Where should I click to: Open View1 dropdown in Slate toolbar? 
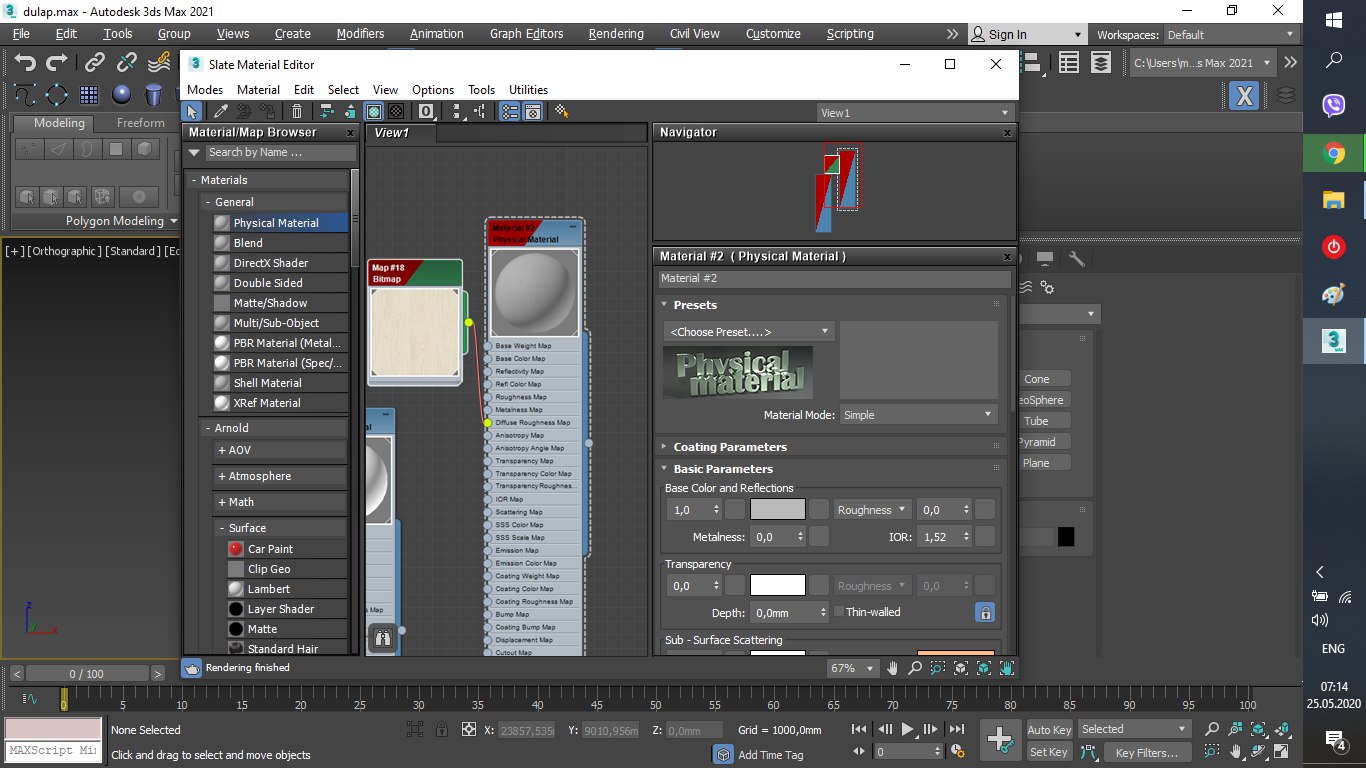pos(916,113)
